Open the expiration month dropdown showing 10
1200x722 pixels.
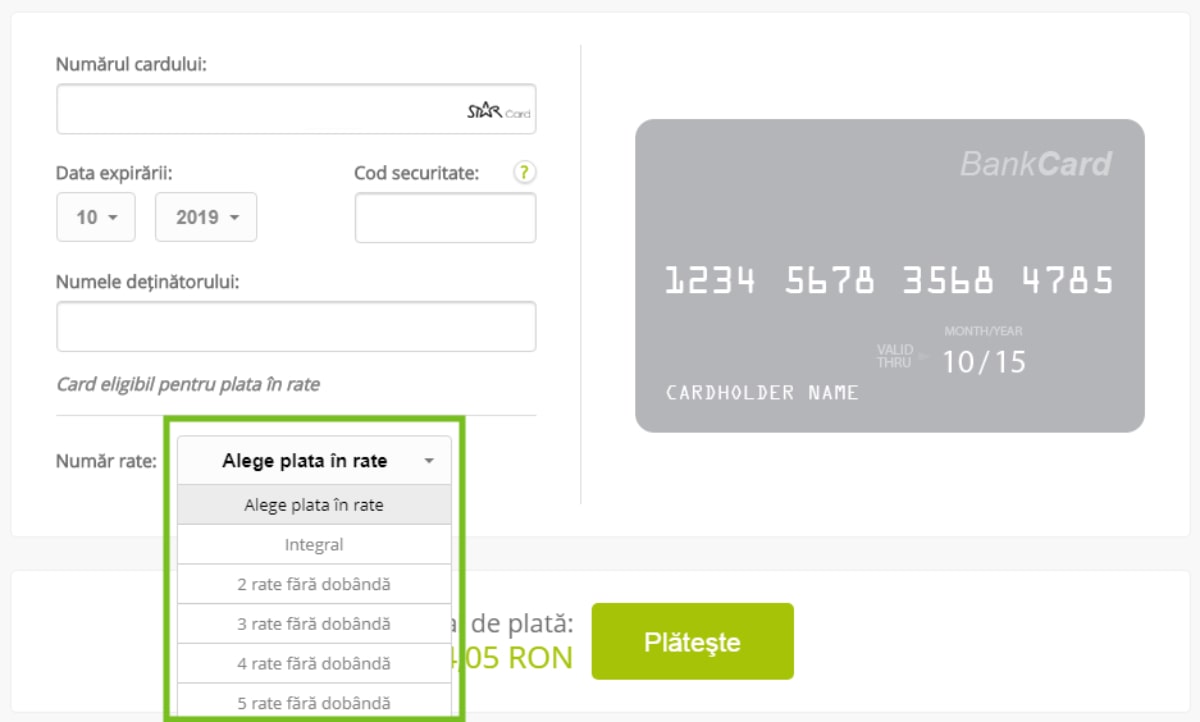click(95, 217)
